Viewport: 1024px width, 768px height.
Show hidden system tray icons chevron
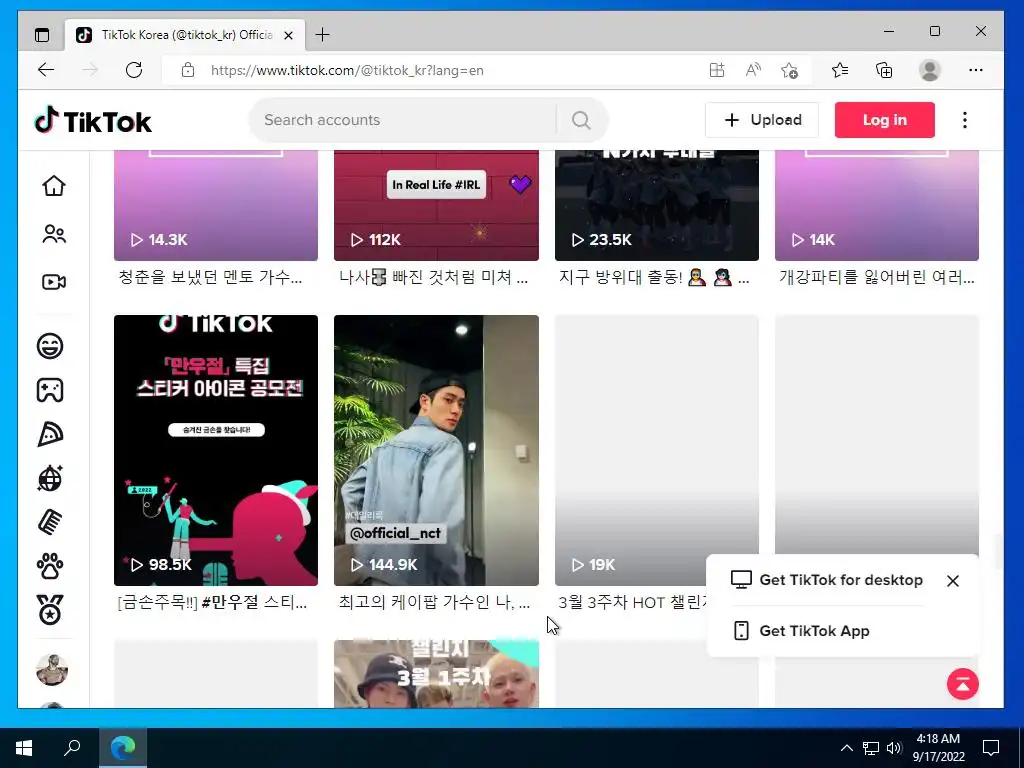pyautogui.click(x=846, y=748)
